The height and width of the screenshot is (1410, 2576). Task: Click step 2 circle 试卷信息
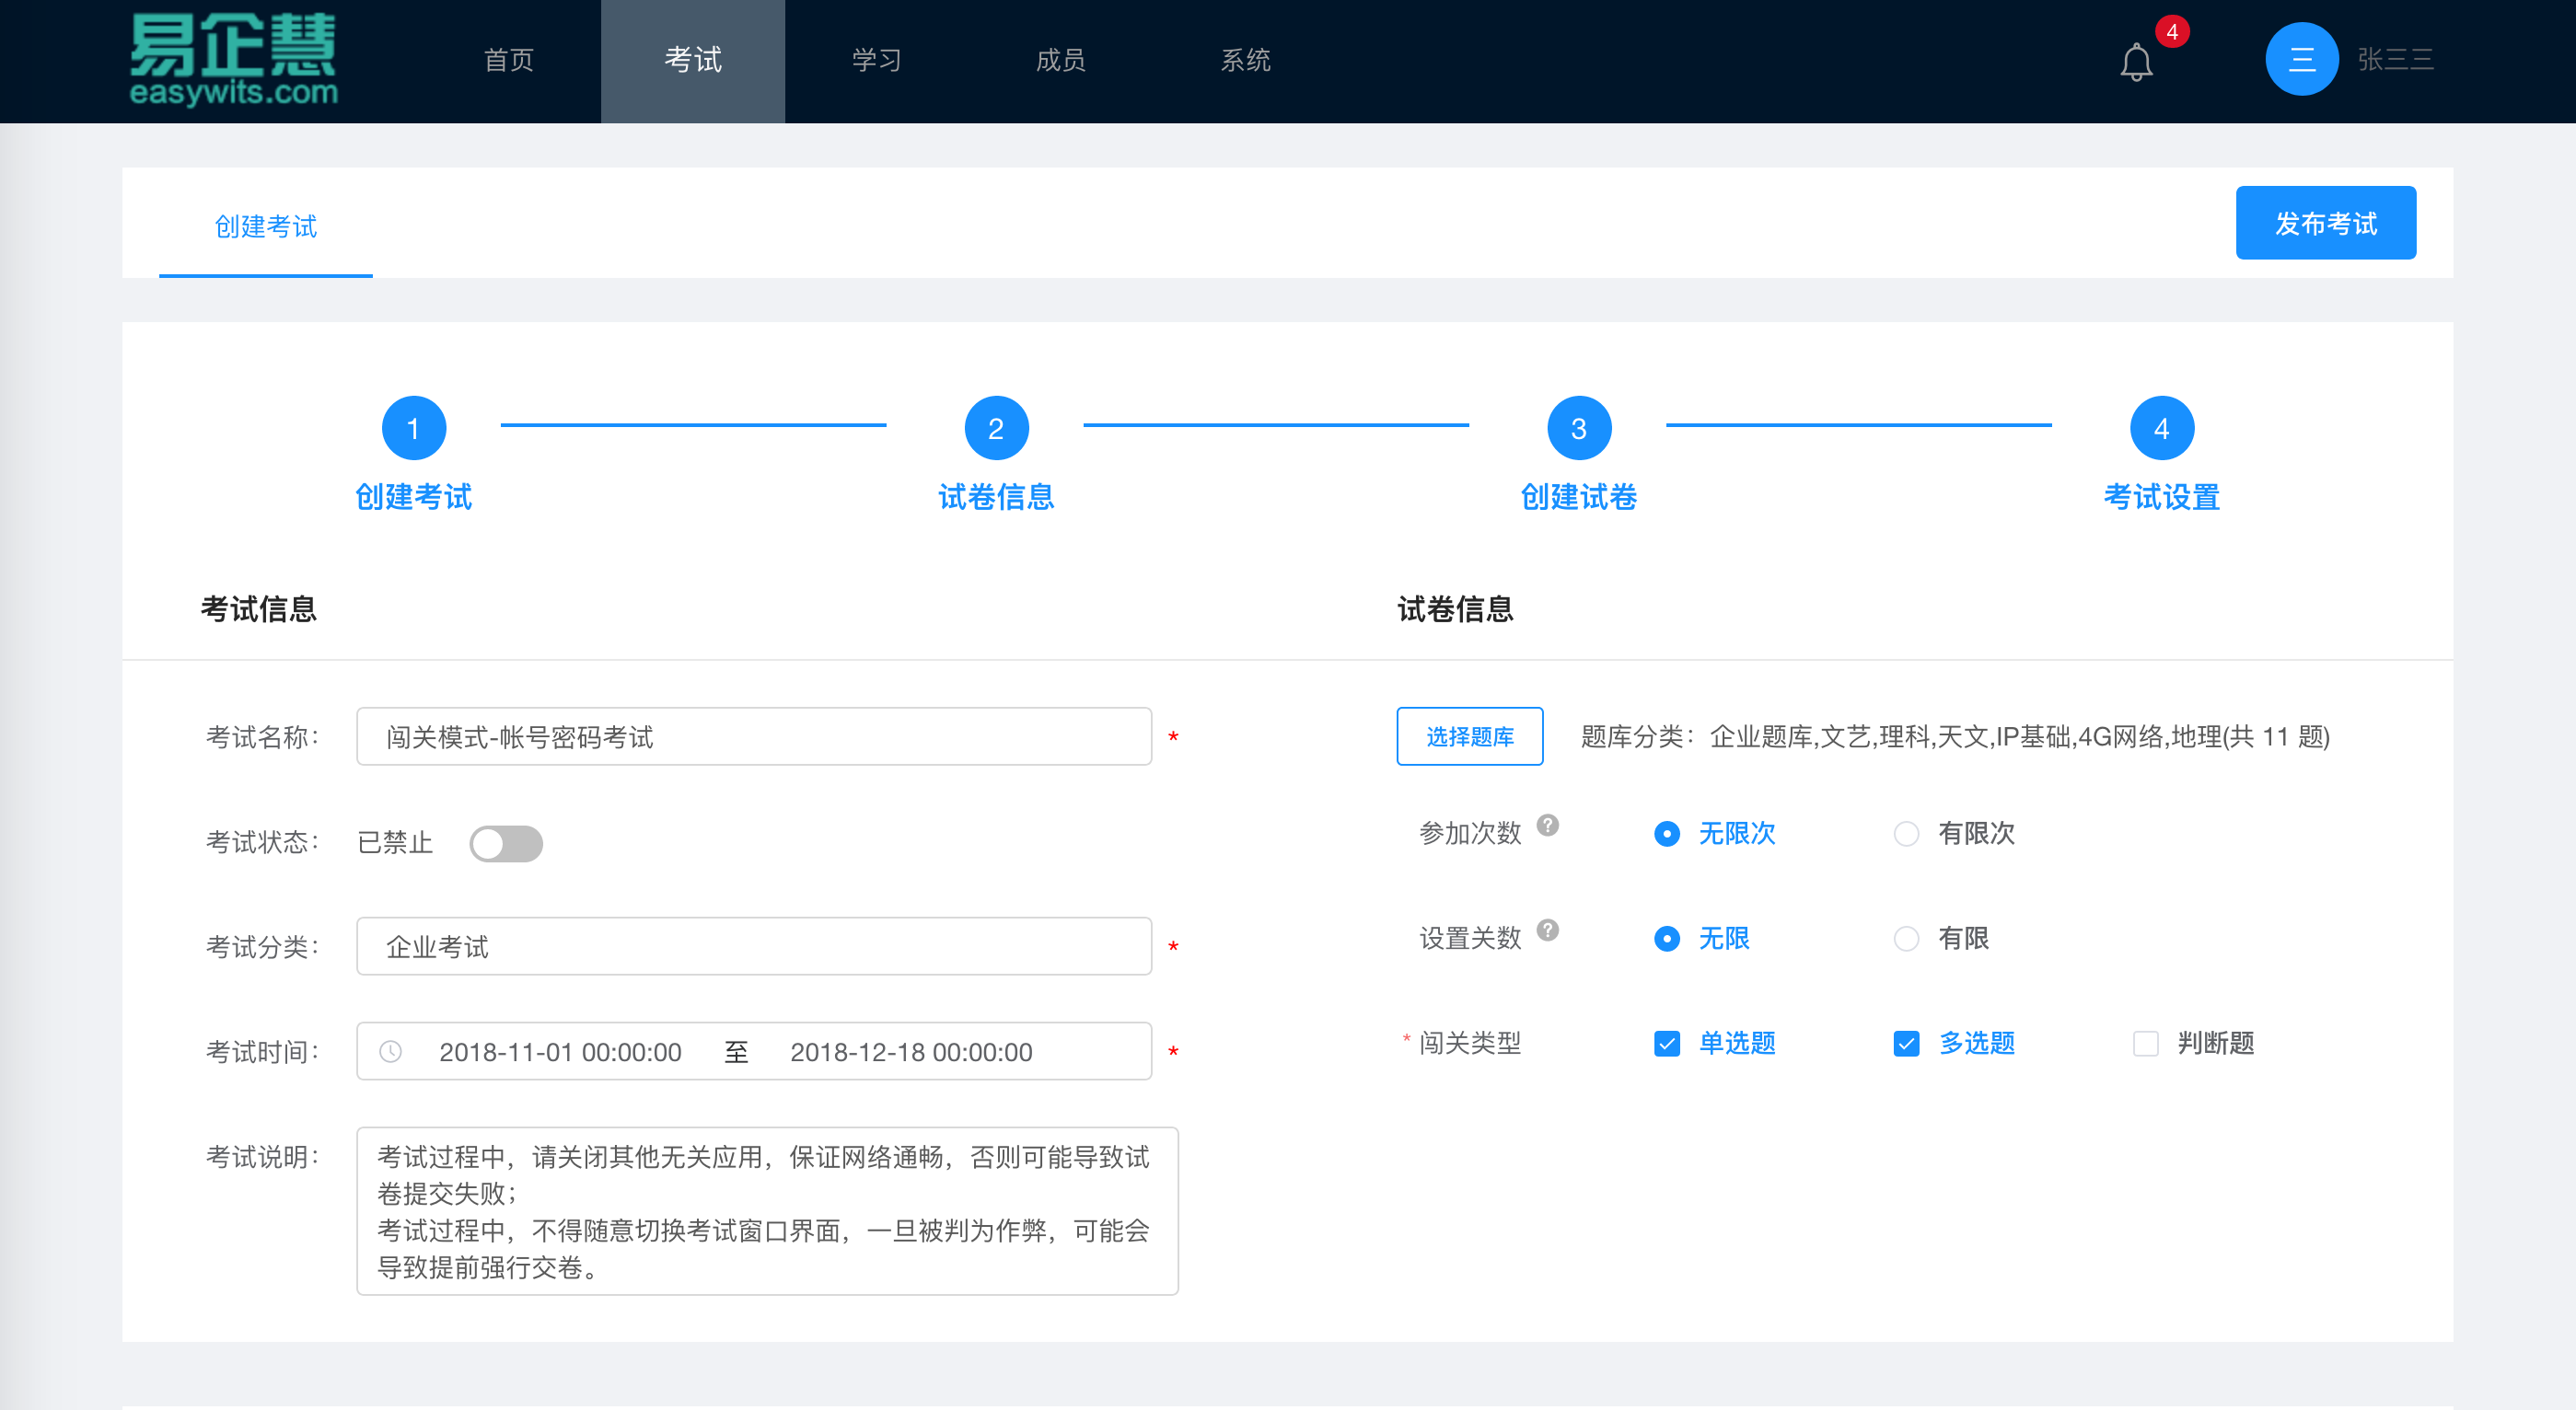point(996,428)
